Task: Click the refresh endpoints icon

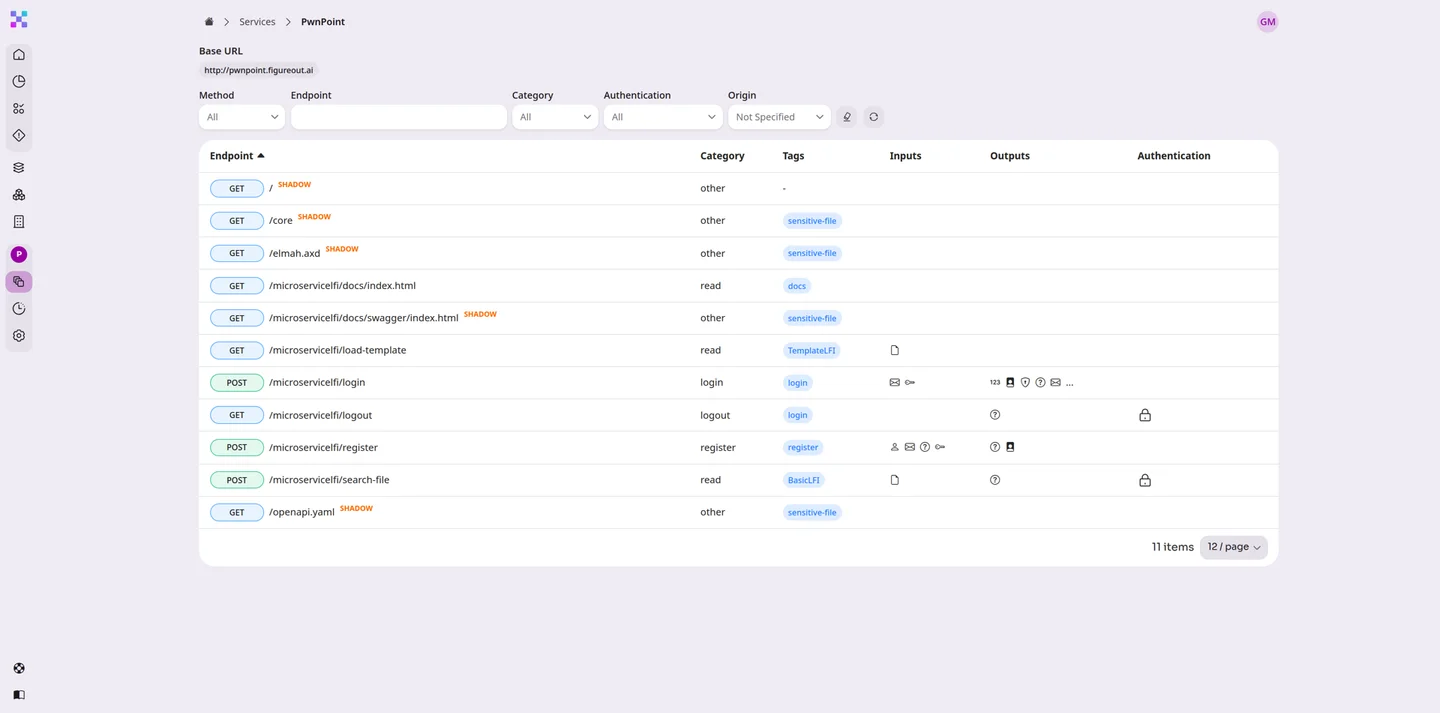Action: [873, 117]
